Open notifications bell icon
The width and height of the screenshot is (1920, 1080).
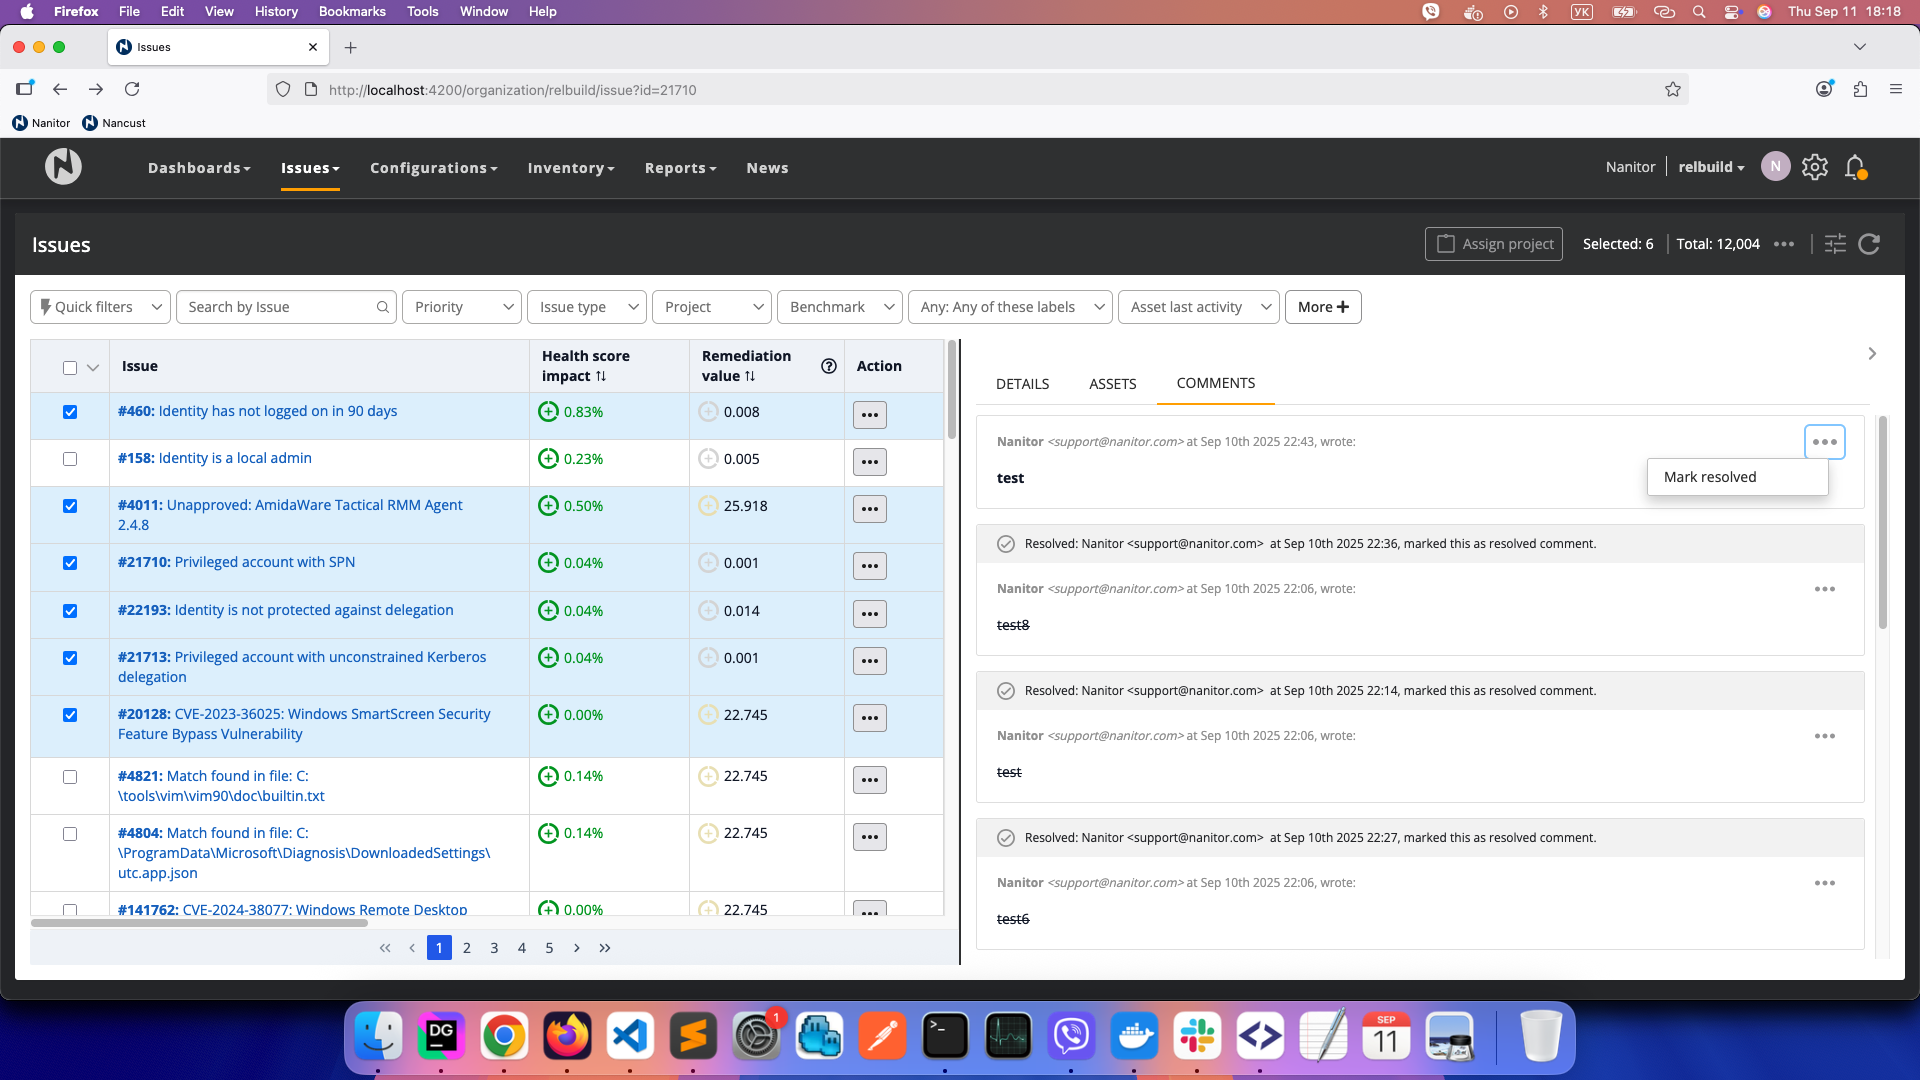[x=1855, y=167]
